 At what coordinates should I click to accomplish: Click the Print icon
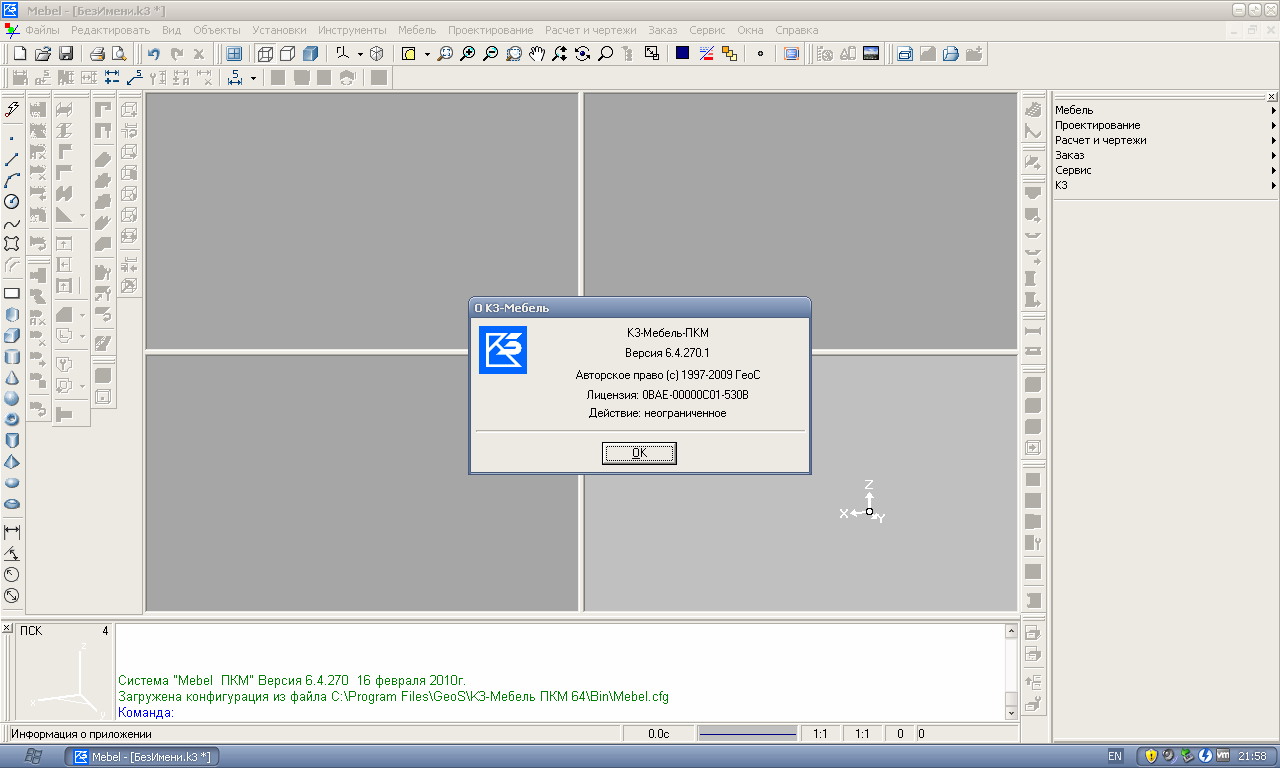pos(97,54)
